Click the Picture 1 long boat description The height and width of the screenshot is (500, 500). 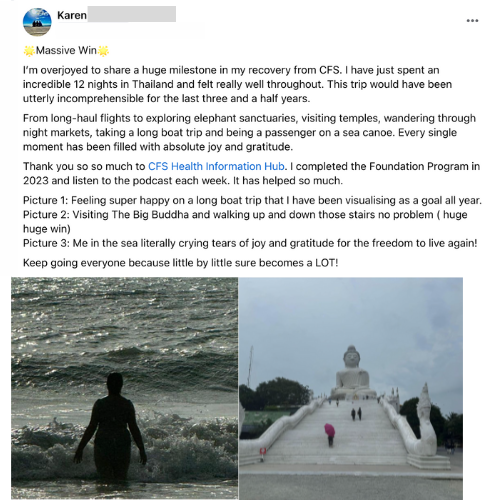[252, 200]
